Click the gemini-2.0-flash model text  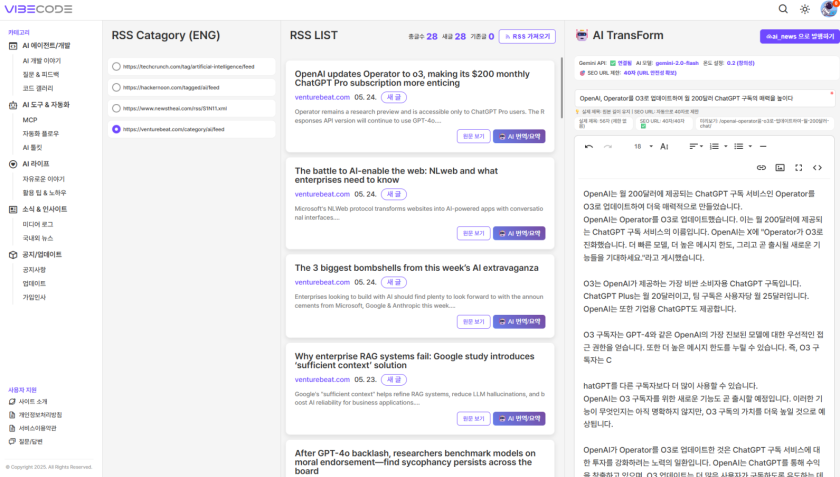[x=677, y=63]
